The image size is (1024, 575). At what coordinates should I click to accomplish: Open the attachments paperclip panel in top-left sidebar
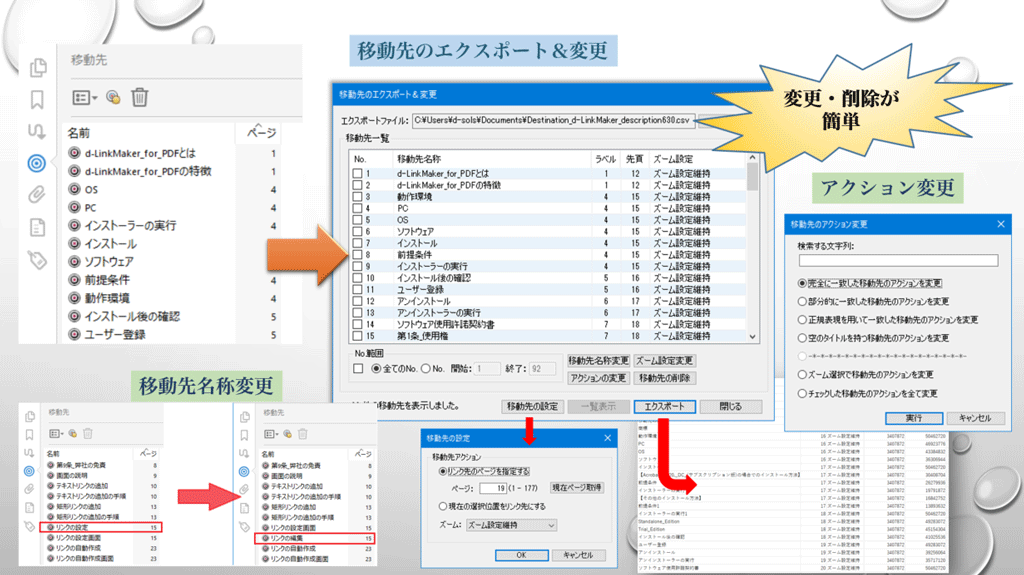tap(38, 194)
